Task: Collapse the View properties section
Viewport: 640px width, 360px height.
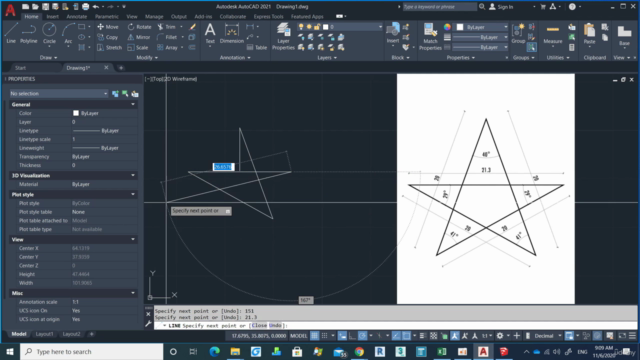Action: click(133, 240)
